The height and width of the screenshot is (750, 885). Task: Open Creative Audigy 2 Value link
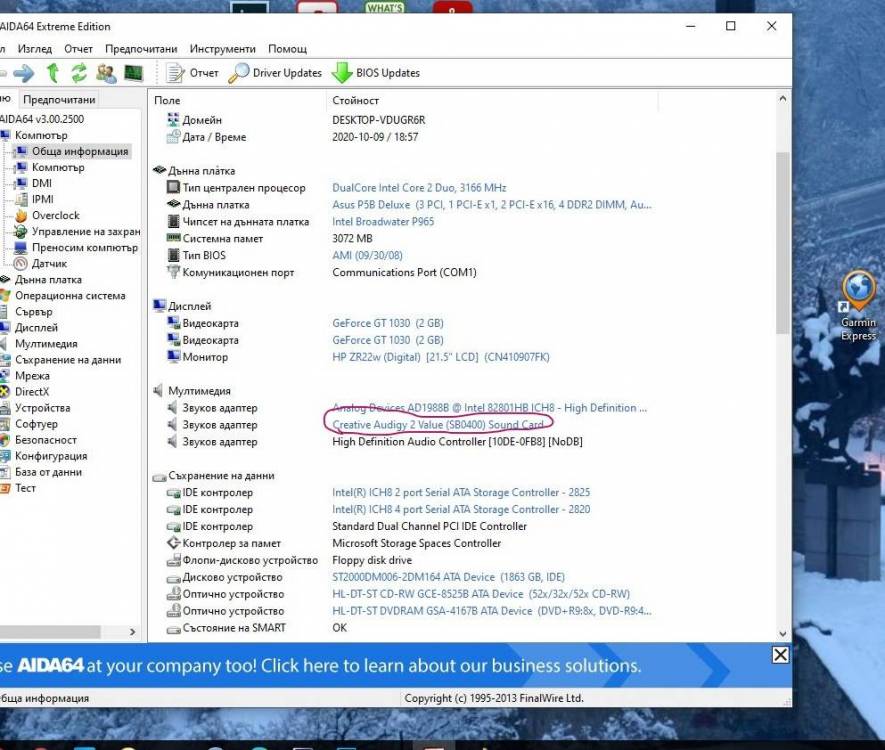point(438,425)
